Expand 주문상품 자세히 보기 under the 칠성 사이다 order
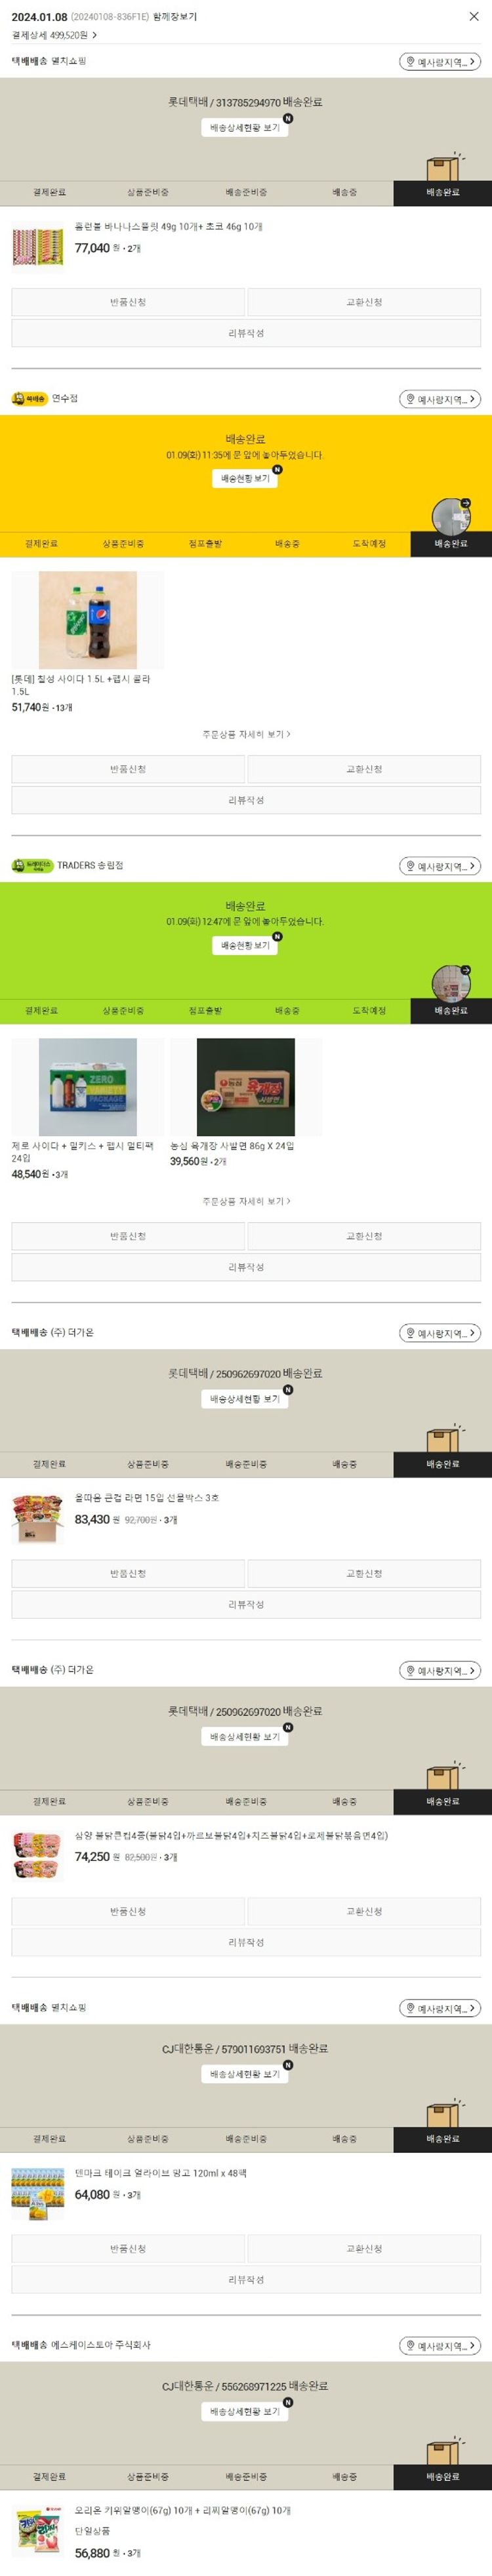This screenshot has height=2576, width=492. pos(246,734)
